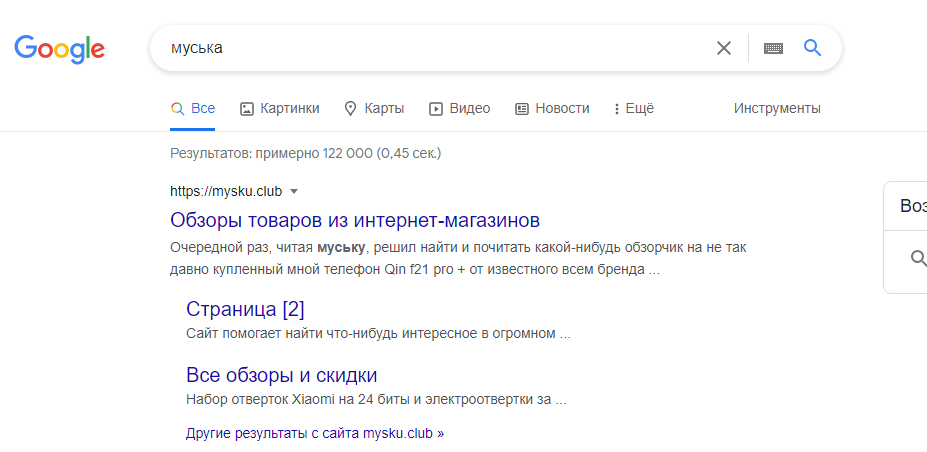927x452 pixels.
Task: Open the Страница [2] sitelink
Action: click(x=245, y=308)
